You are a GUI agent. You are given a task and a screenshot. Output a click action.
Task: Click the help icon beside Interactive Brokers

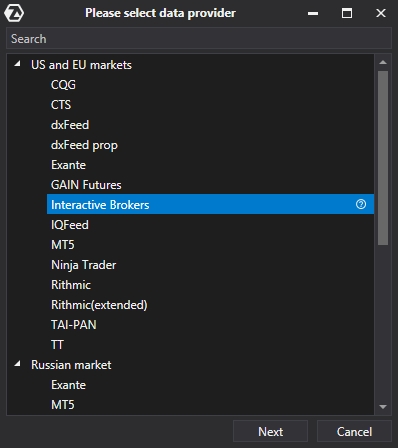coord(361,204)
